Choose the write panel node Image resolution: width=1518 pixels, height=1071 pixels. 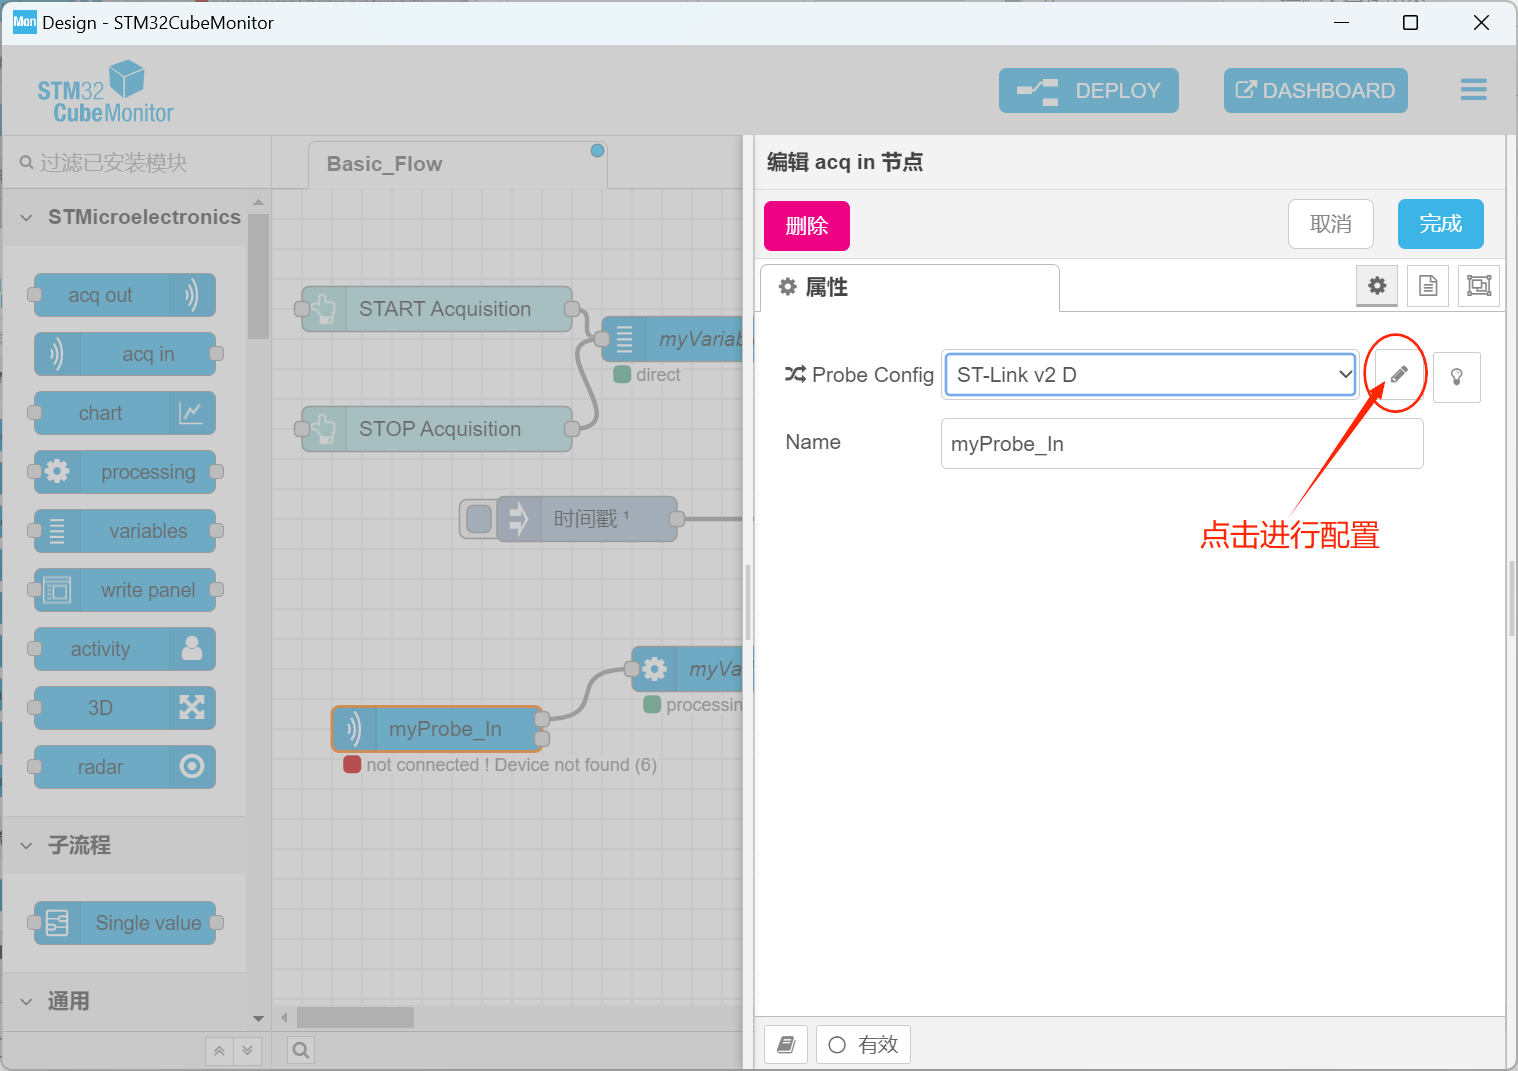[x=123, y=590]
